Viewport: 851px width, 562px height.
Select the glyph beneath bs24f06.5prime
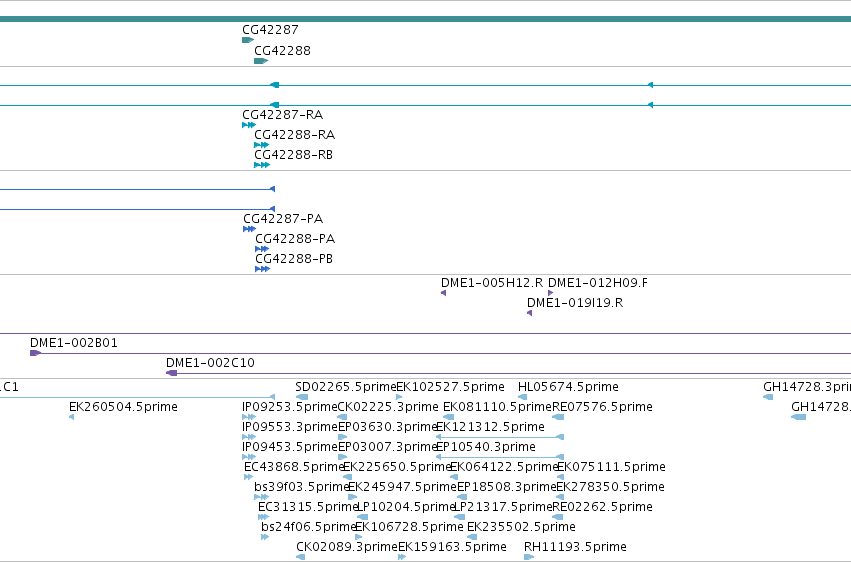tap(265, 537)
